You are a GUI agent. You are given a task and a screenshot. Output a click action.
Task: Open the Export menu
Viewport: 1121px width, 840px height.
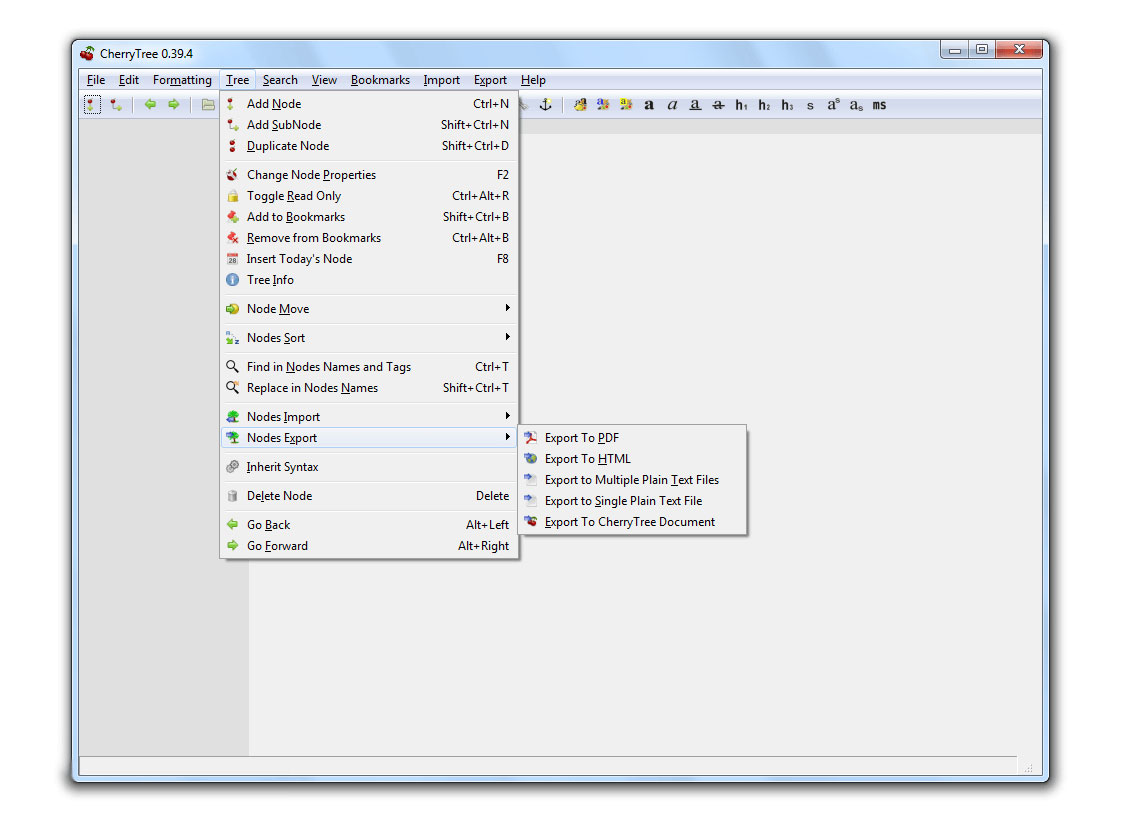coord(490,80)
